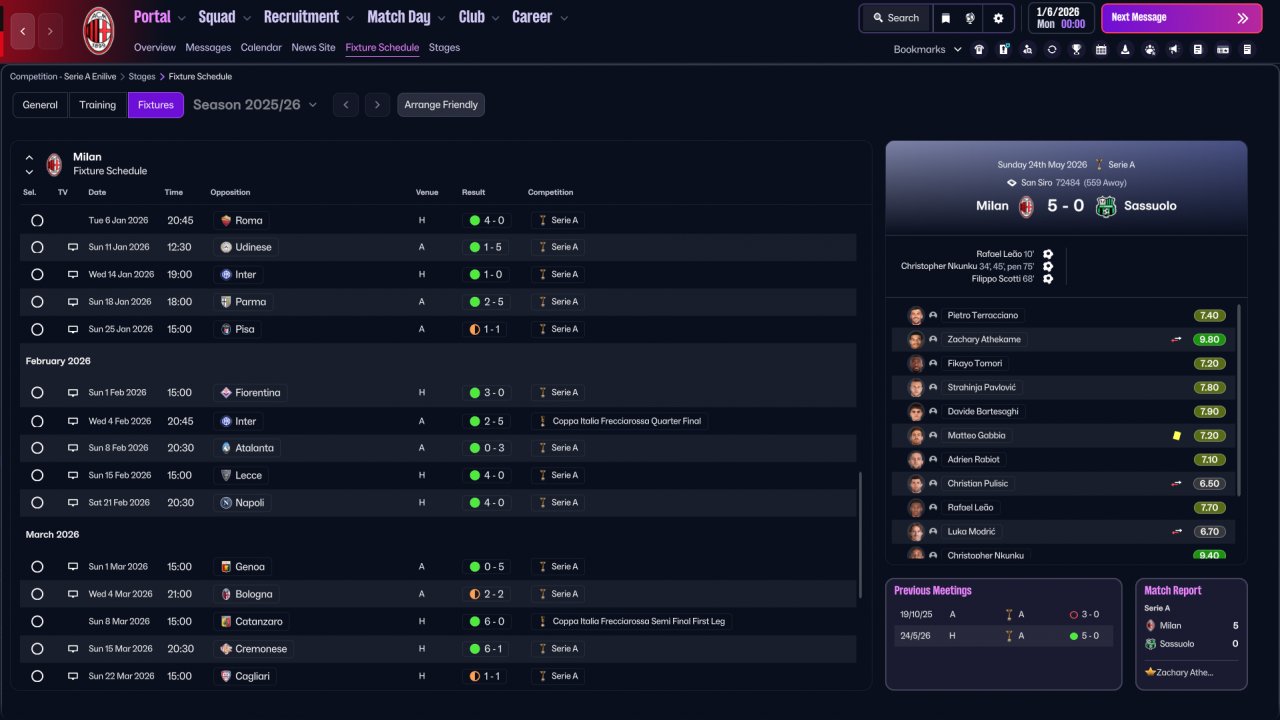Screen dimensions: 1280x720
Task: Select the Cagliari fixture radio button
Action: 37,676
